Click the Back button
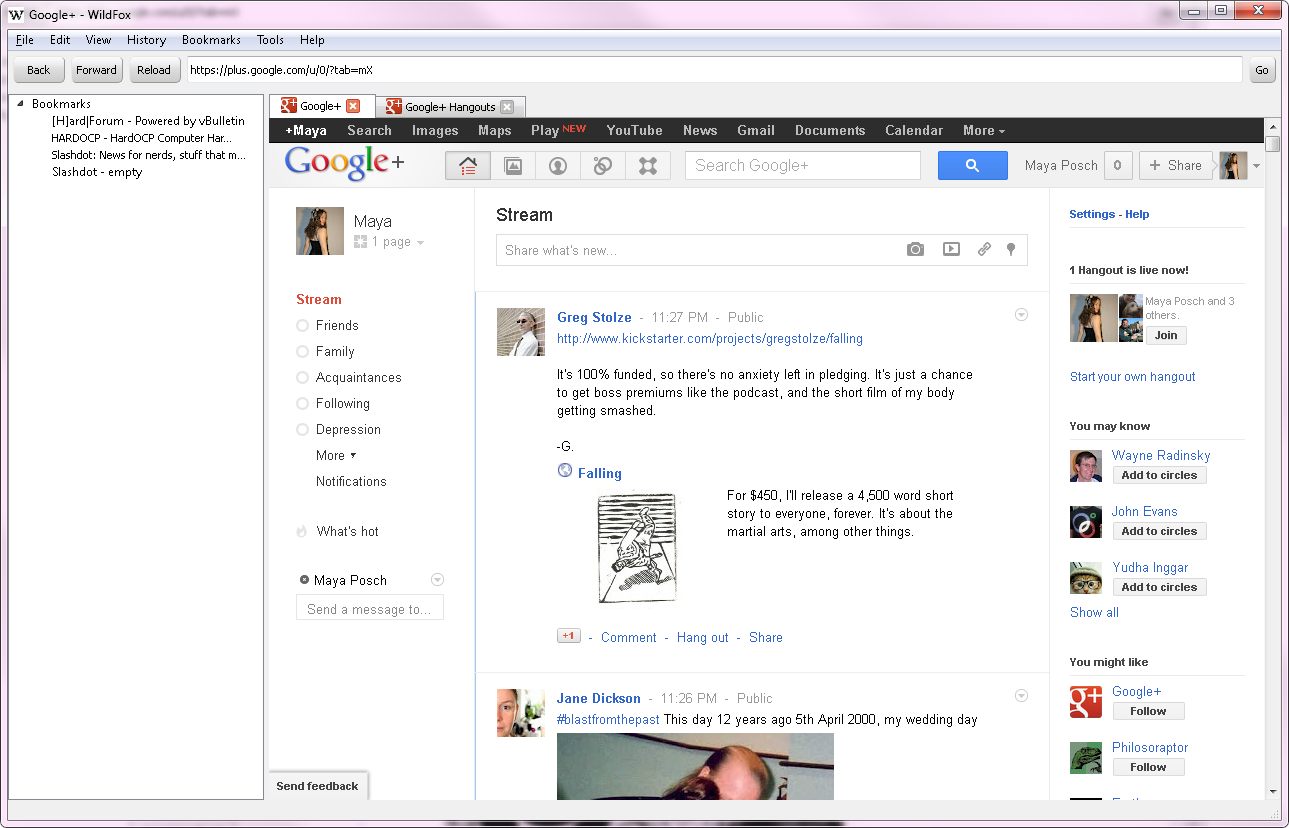1289x828 pixels. click(x=39, y=70)
